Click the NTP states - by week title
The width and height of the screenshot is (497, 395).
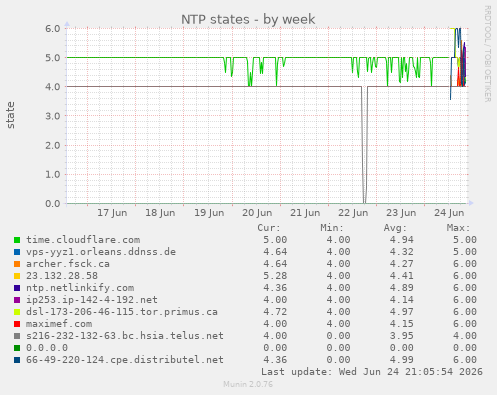click(x=248, y=19)
